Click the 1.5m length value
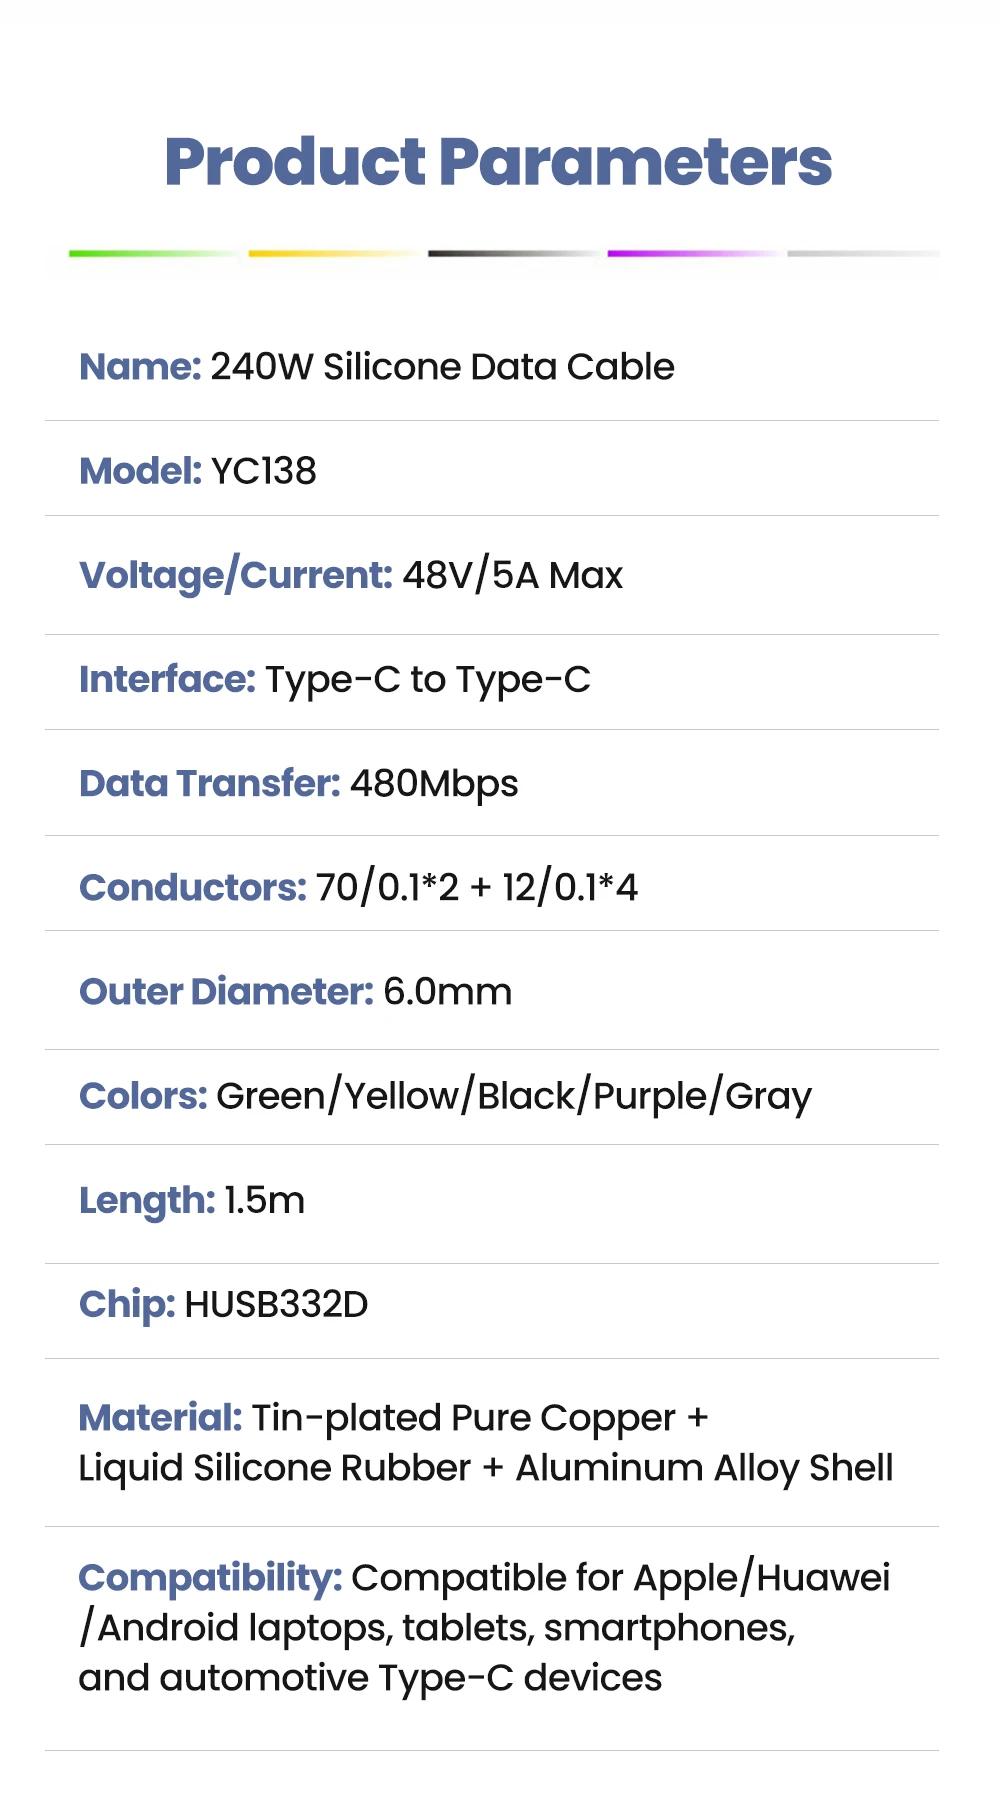Screen dimensions: 1000x1797 click(264, 1200)
